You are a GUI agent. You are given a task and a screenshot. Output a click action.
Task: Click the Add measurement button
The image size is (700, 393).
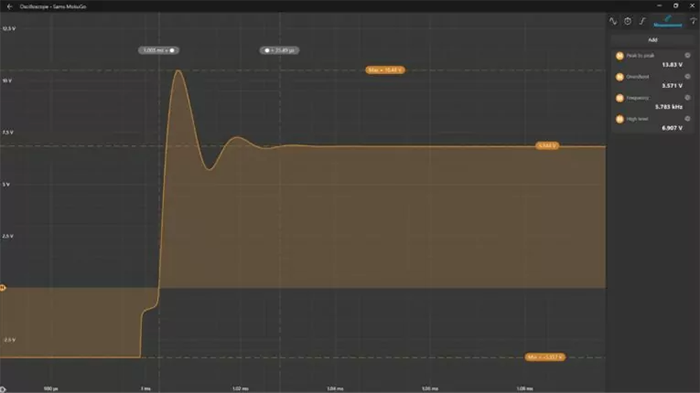tap(652, 40)
